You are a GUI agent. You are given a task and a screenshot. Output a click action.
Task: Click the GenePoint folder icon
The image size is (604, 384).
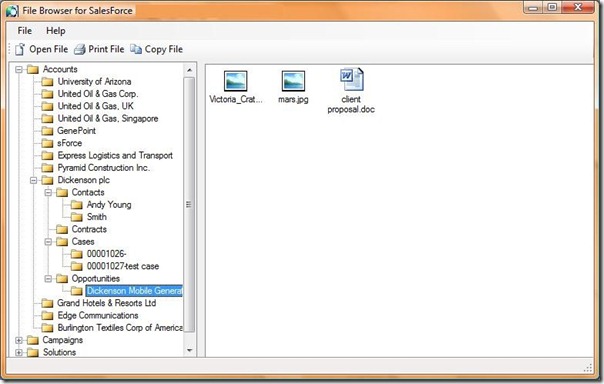[x=47, y=131]
